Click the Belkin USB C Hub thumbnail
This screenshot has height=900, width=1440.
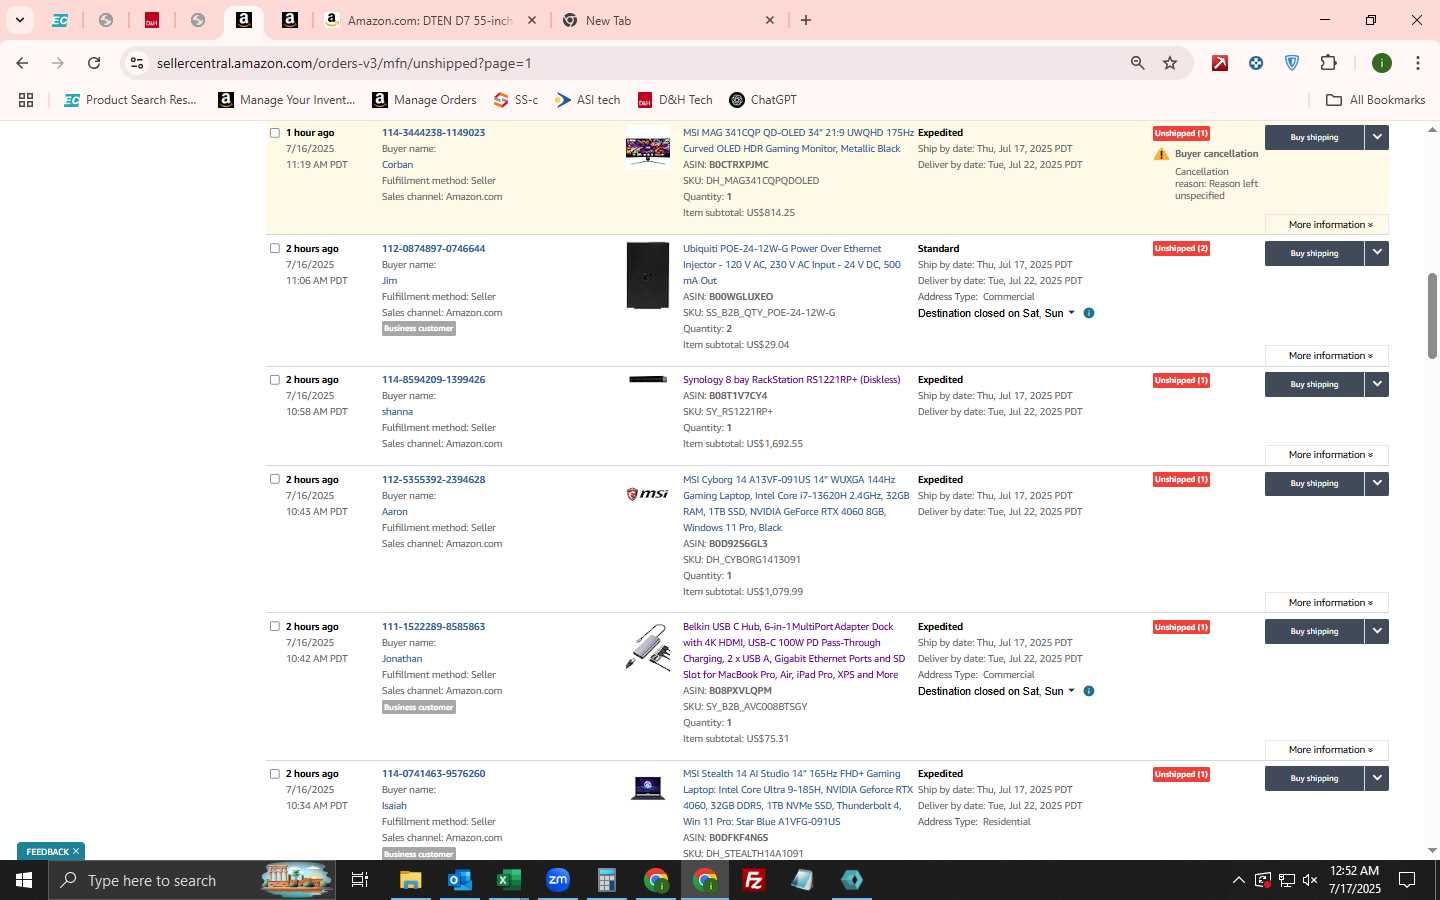point(648,647)
